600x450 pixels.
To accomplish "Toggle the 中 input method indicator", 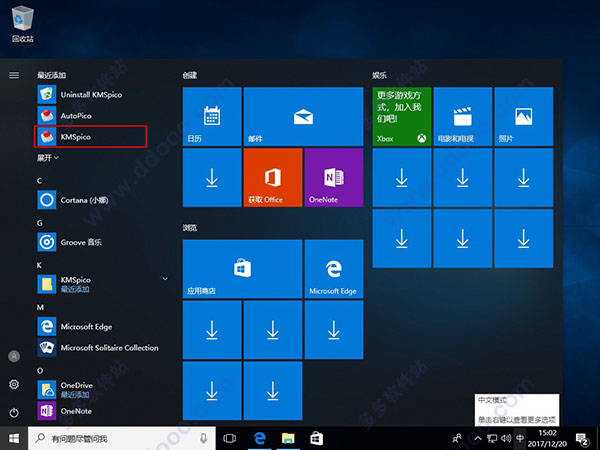I will (x=519, y=439).
